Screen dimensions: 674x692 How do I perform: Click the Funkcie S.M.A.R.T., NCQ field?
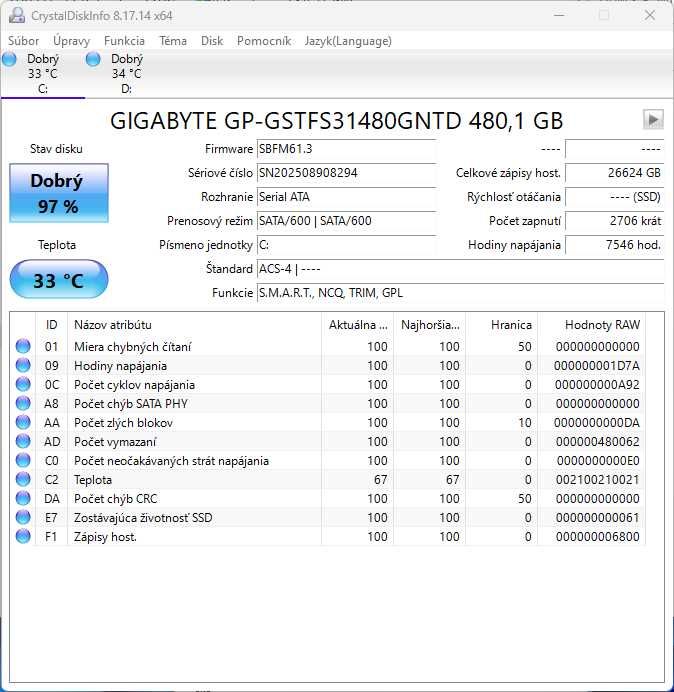[x=460, y=293]
